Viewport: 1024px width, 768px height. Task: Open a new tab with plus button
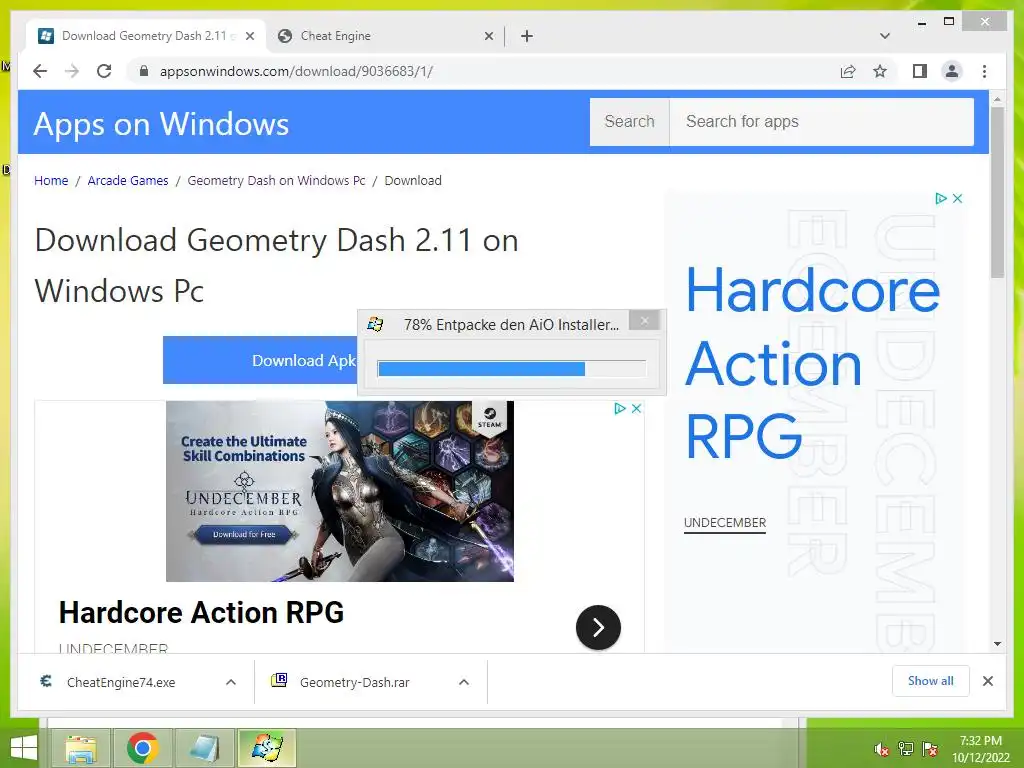(527, 36)
